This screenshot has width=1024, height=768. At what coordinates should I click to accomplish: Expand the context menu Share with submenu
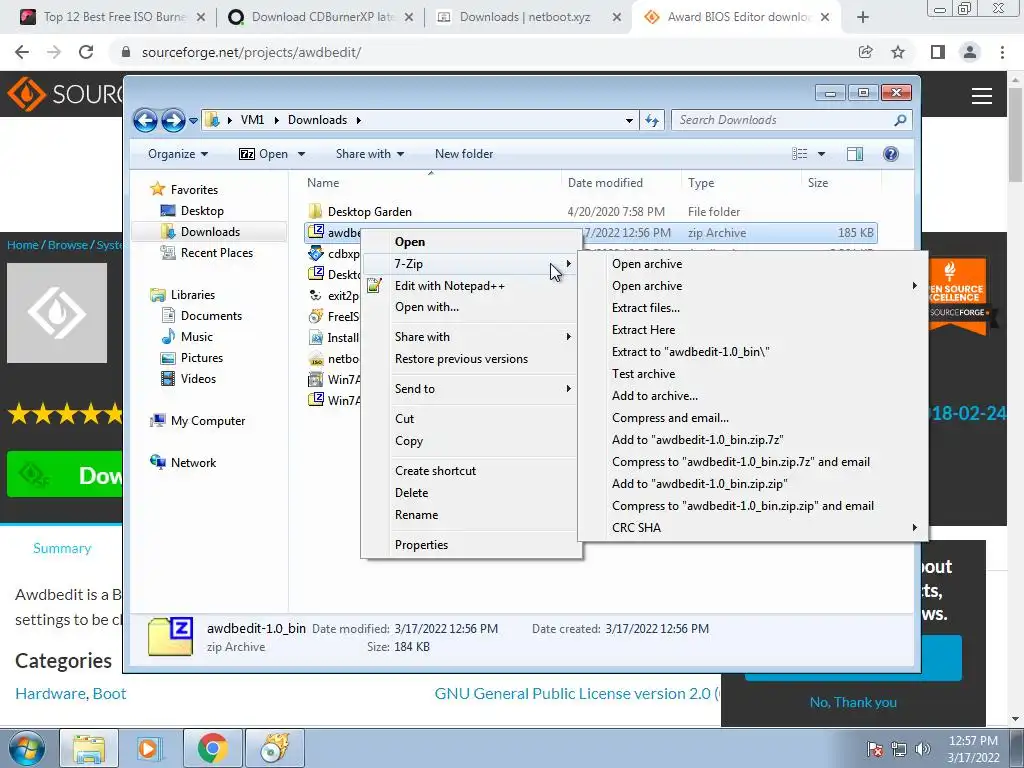(x=470, y=337)
